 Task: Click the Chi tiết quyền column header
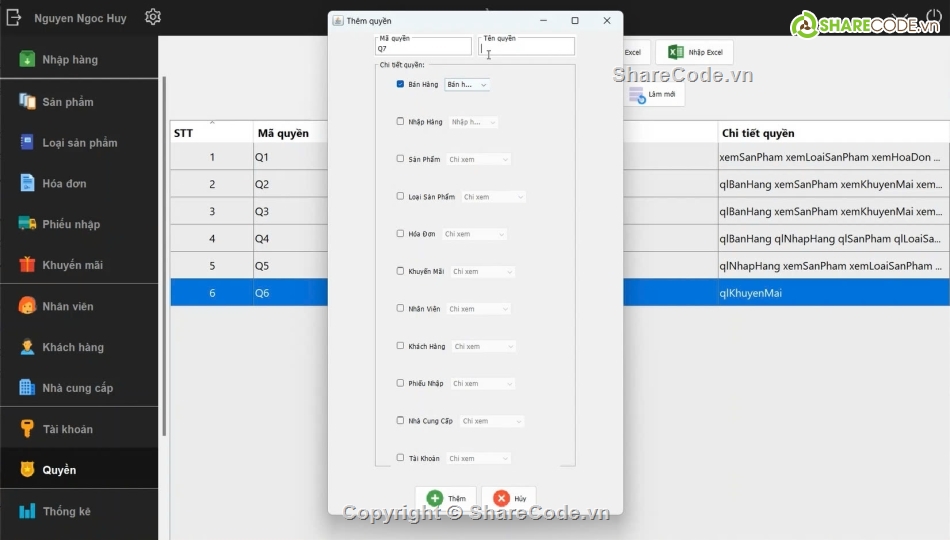[x=834, y=133]
